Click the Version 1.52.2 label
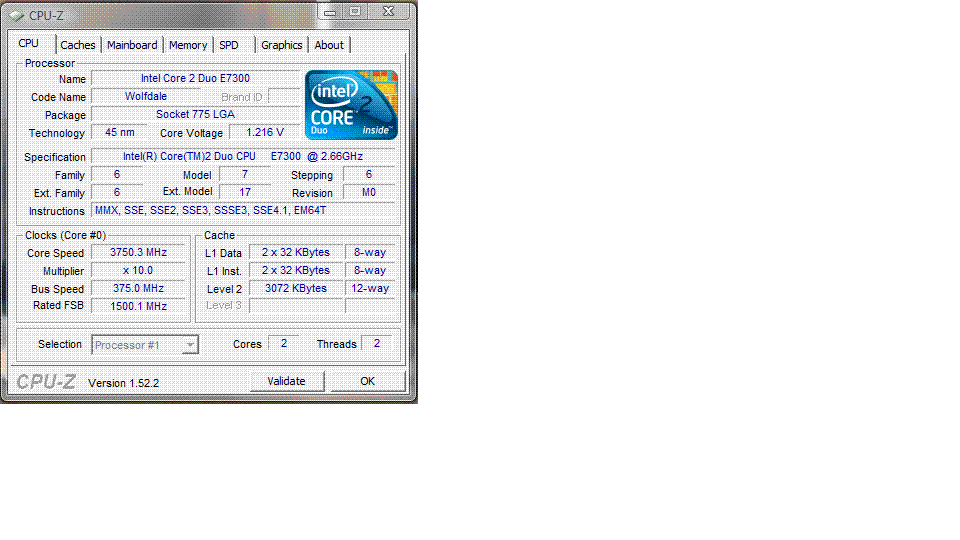 124,383
